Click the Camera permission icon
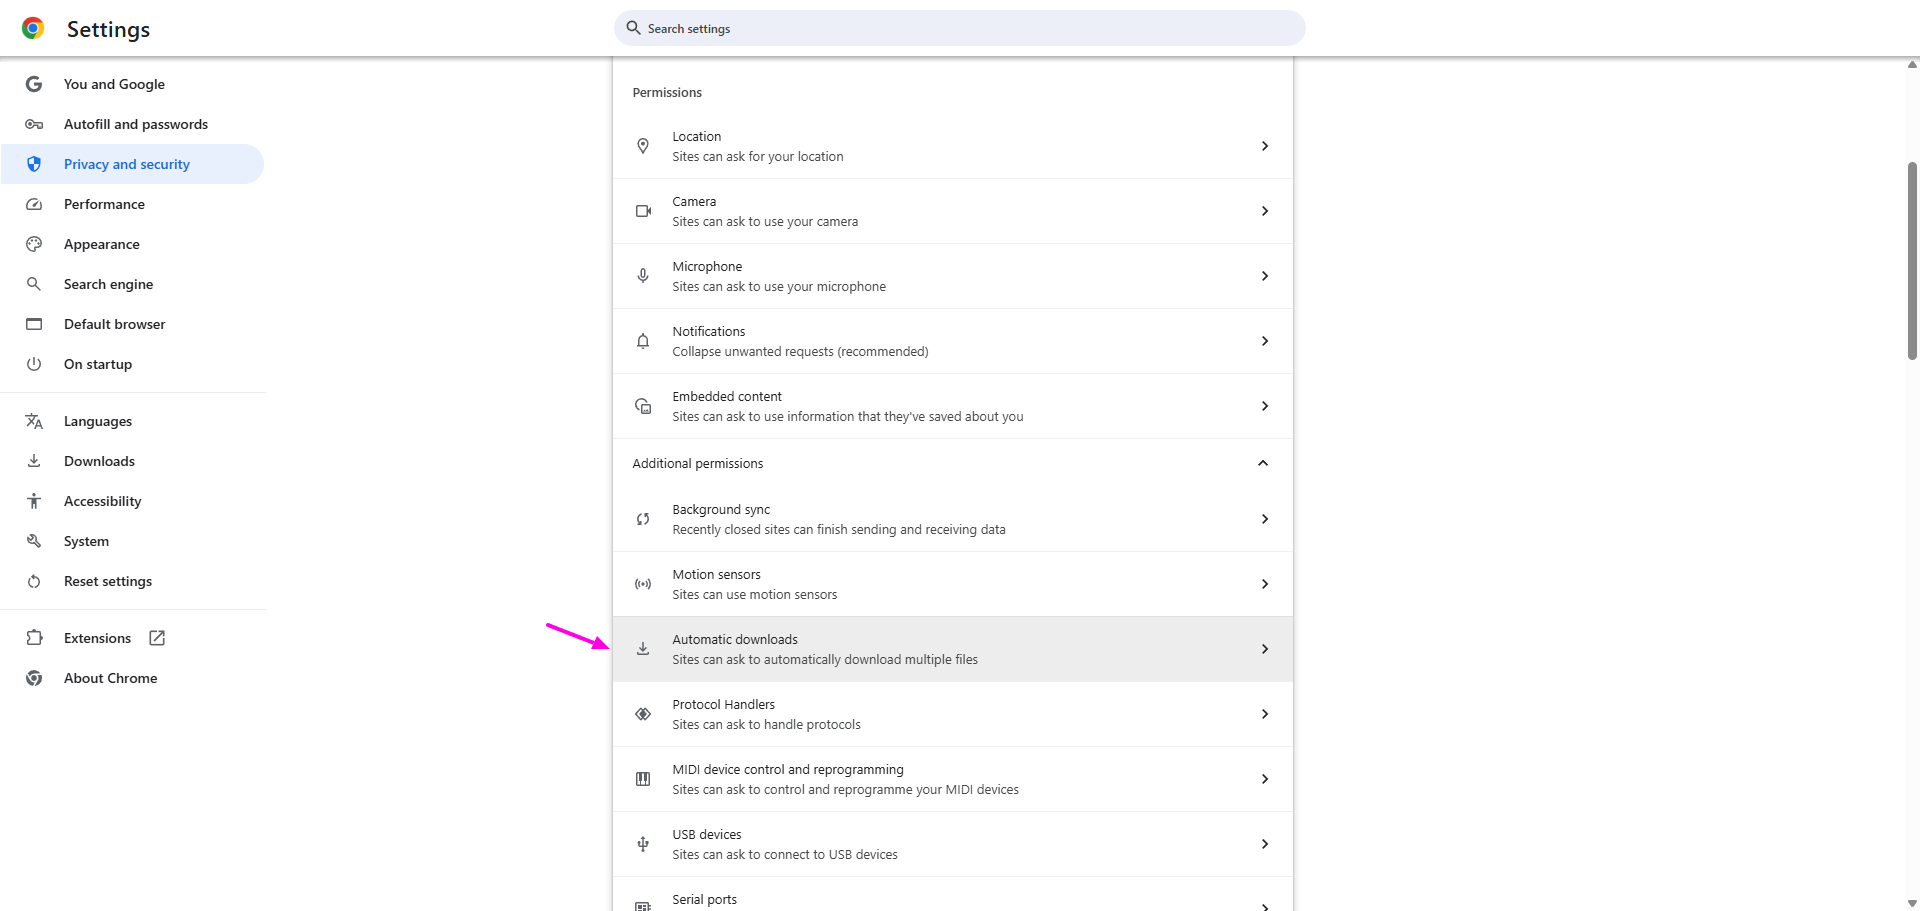Screen dimensions: 1920x911 tap(643, 211)
